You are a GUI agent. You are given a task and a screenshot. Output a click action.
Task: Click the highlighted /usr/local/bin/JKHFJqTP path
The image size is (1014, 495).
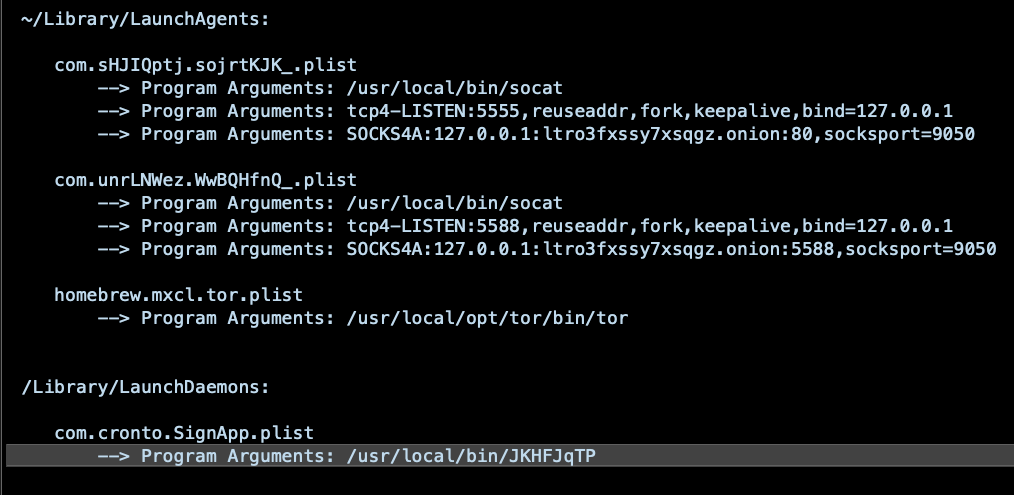(x=472, y=456)
